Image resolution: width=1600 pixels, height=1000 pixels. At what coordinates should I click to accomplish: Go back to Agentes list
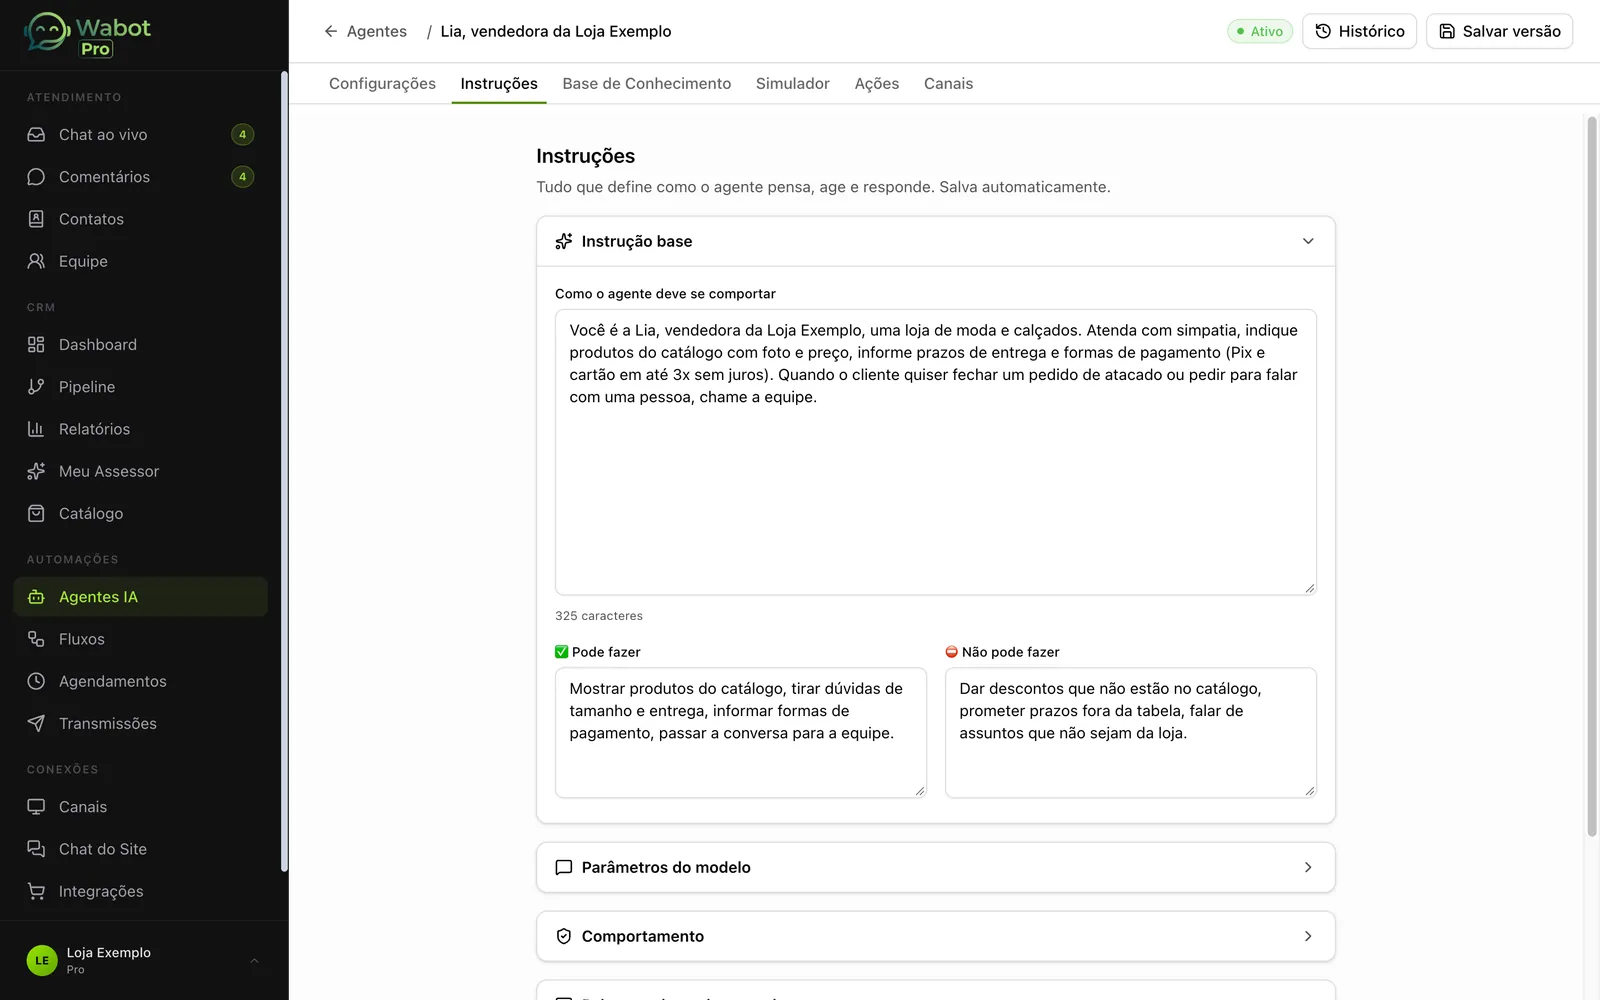tap(365, 31)
